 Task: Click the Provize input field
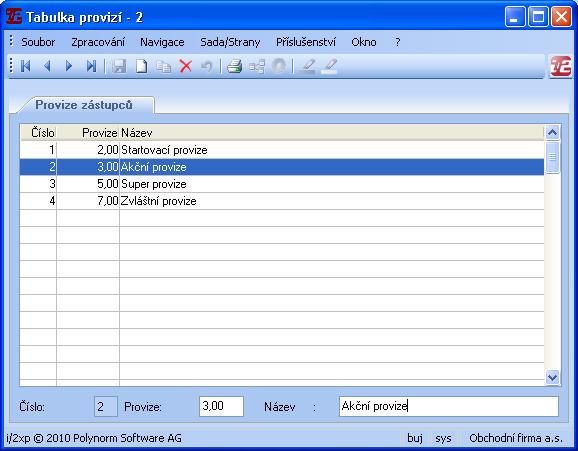coord(221,406)
